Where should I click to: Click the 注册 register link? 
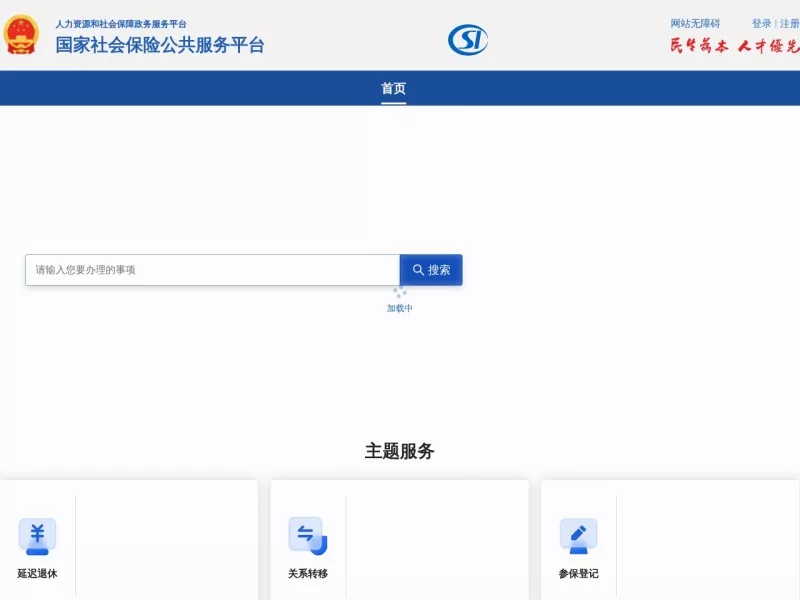[x=789, y=23]
